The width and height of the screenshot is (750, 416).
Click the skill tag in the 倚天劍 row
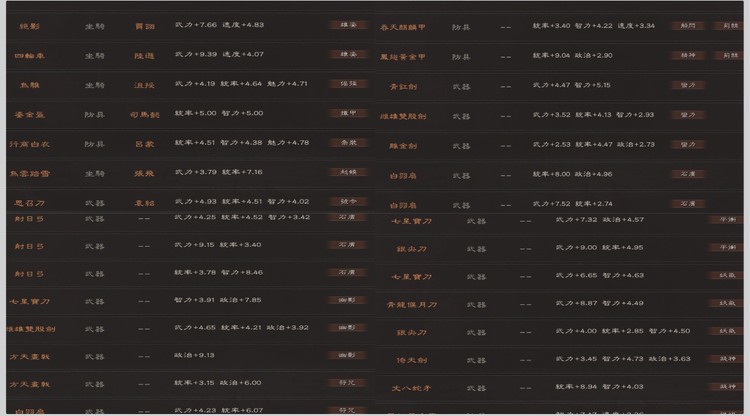pyautogui.click(x=726, y=359)
